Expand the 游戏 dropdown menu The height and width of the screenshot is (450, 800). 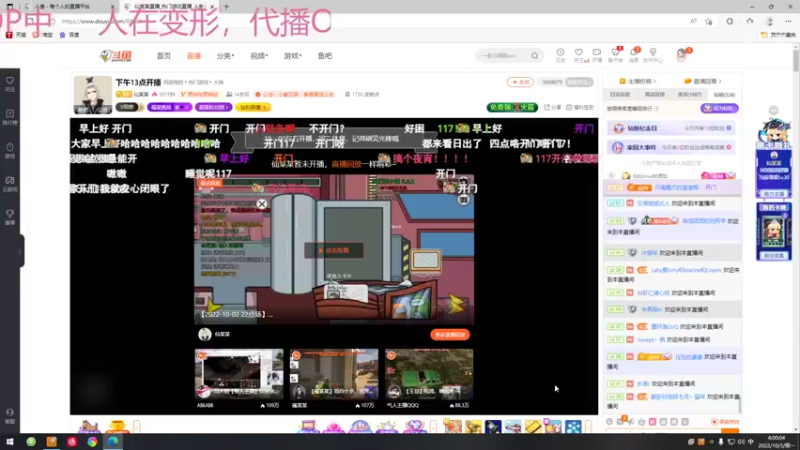(292, 56)
